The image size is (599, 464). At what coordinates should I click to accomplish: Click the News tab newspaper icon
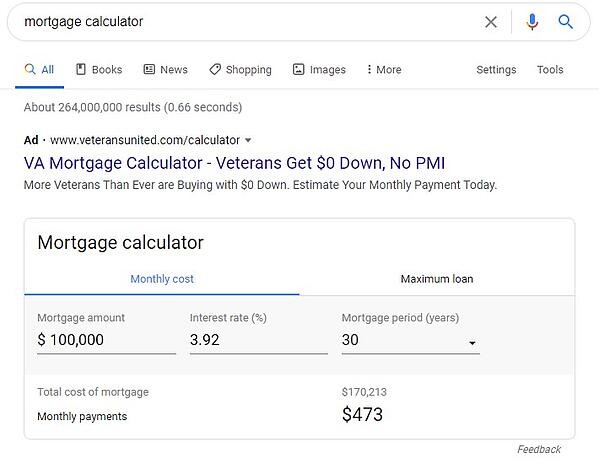pyautogui.click(x=149, y=69)
